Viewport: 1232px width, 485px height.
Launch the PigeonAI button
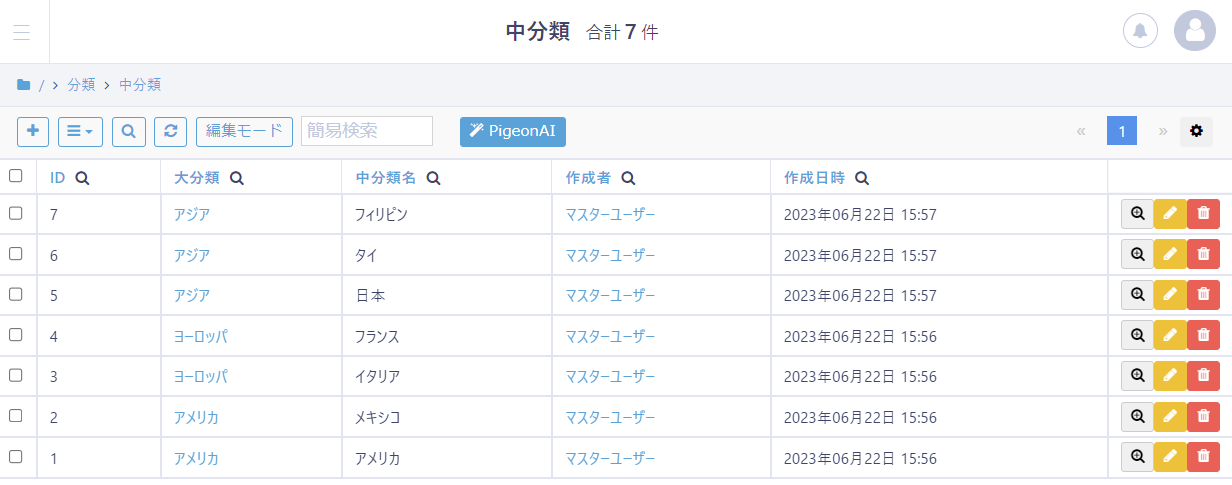pyautogui.click(x=513, y=131)
